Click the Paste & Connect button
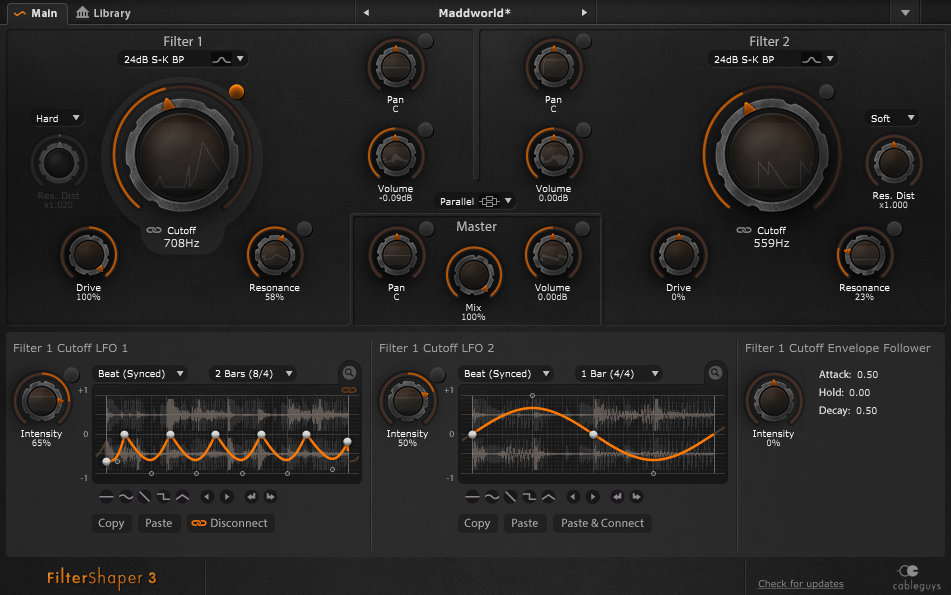The image size is (951, 595). click(x=602, y=523)
